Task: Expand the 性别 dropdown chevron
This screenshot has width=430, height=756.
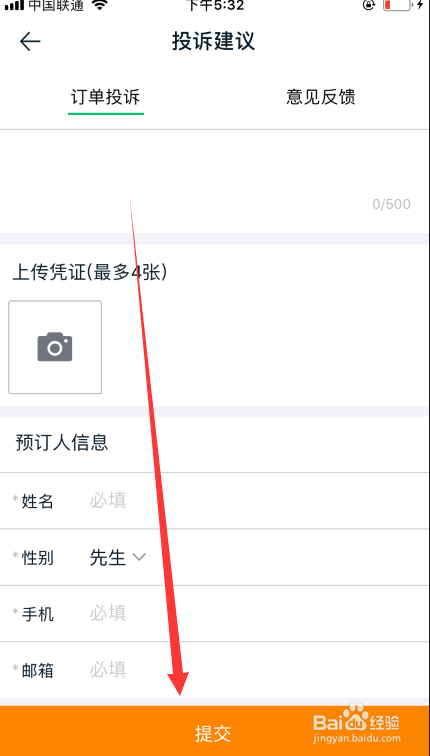Action: [x=139, y=557]
